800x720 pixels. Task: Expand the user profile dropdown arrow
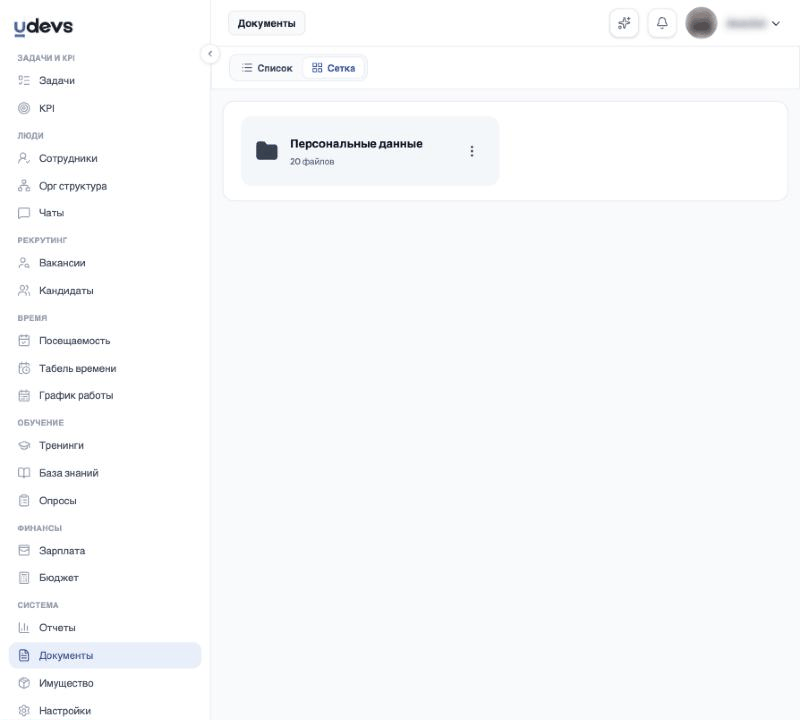(776, 23)
